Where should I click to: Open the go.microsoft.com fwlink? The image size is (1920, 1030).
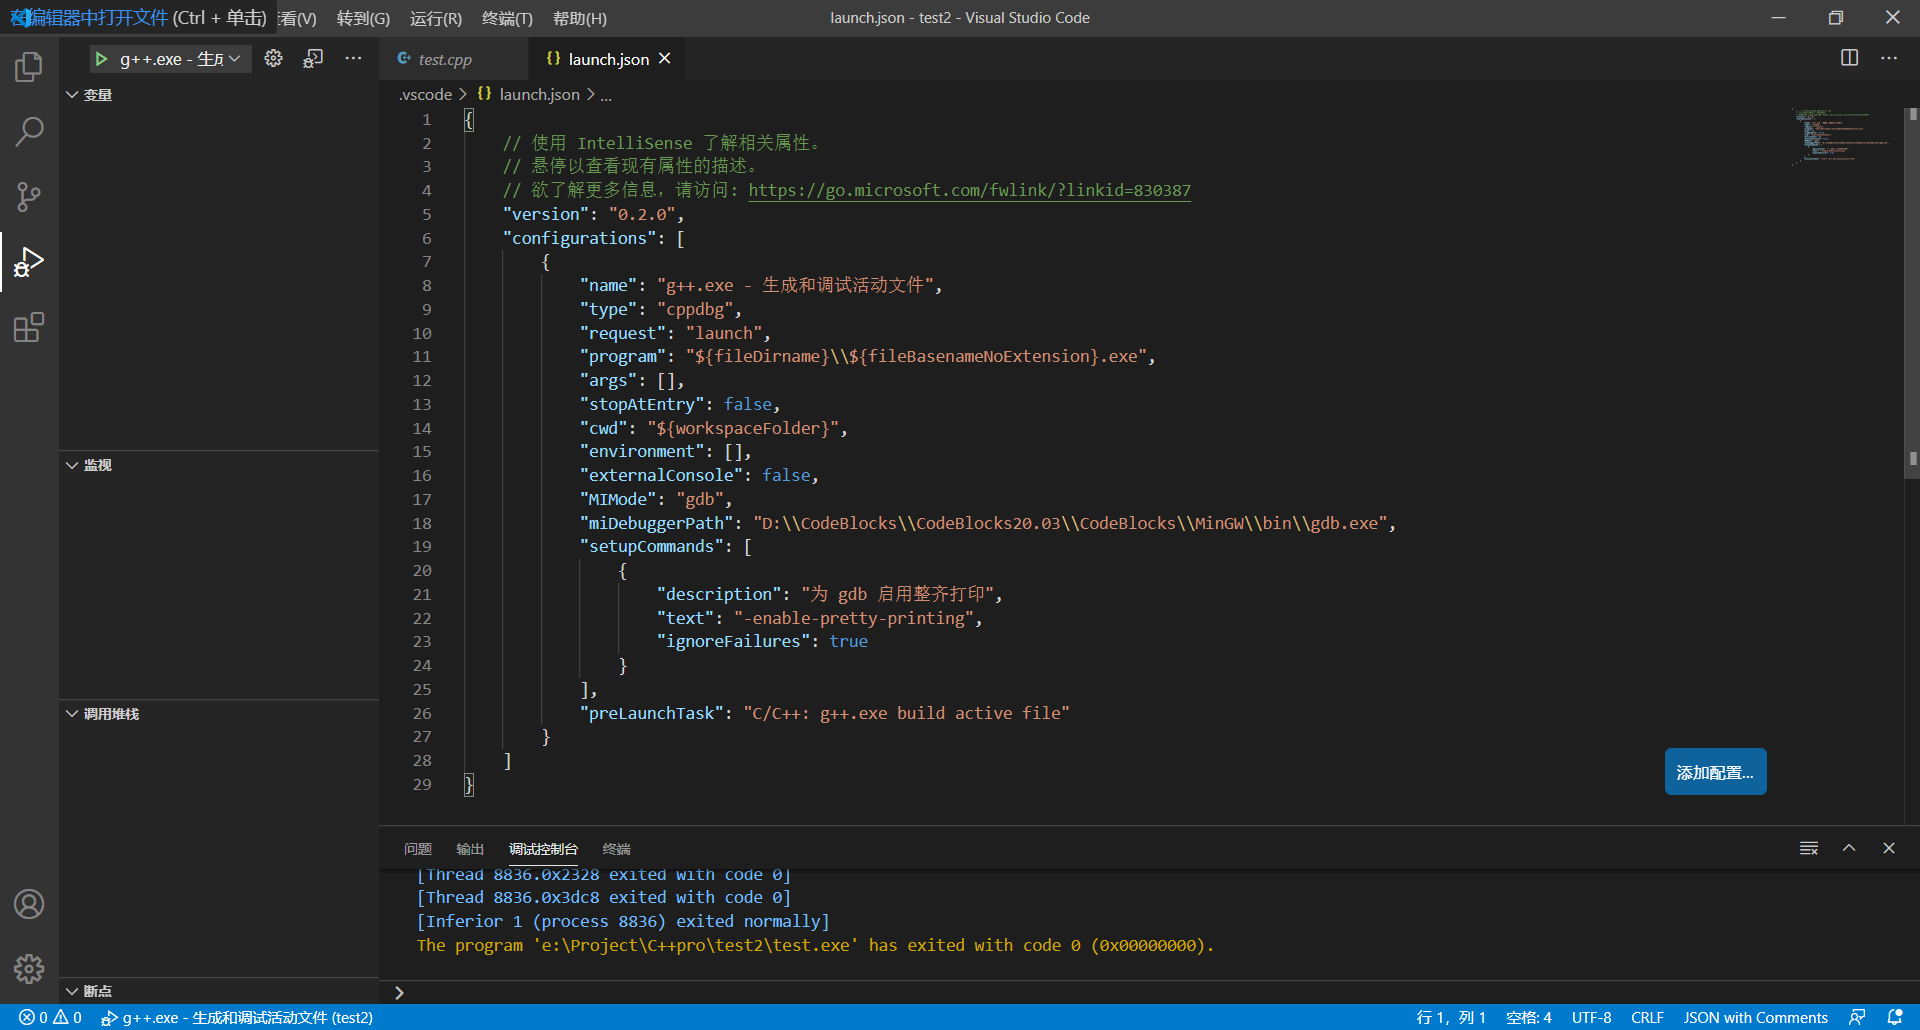coord(968,190)
